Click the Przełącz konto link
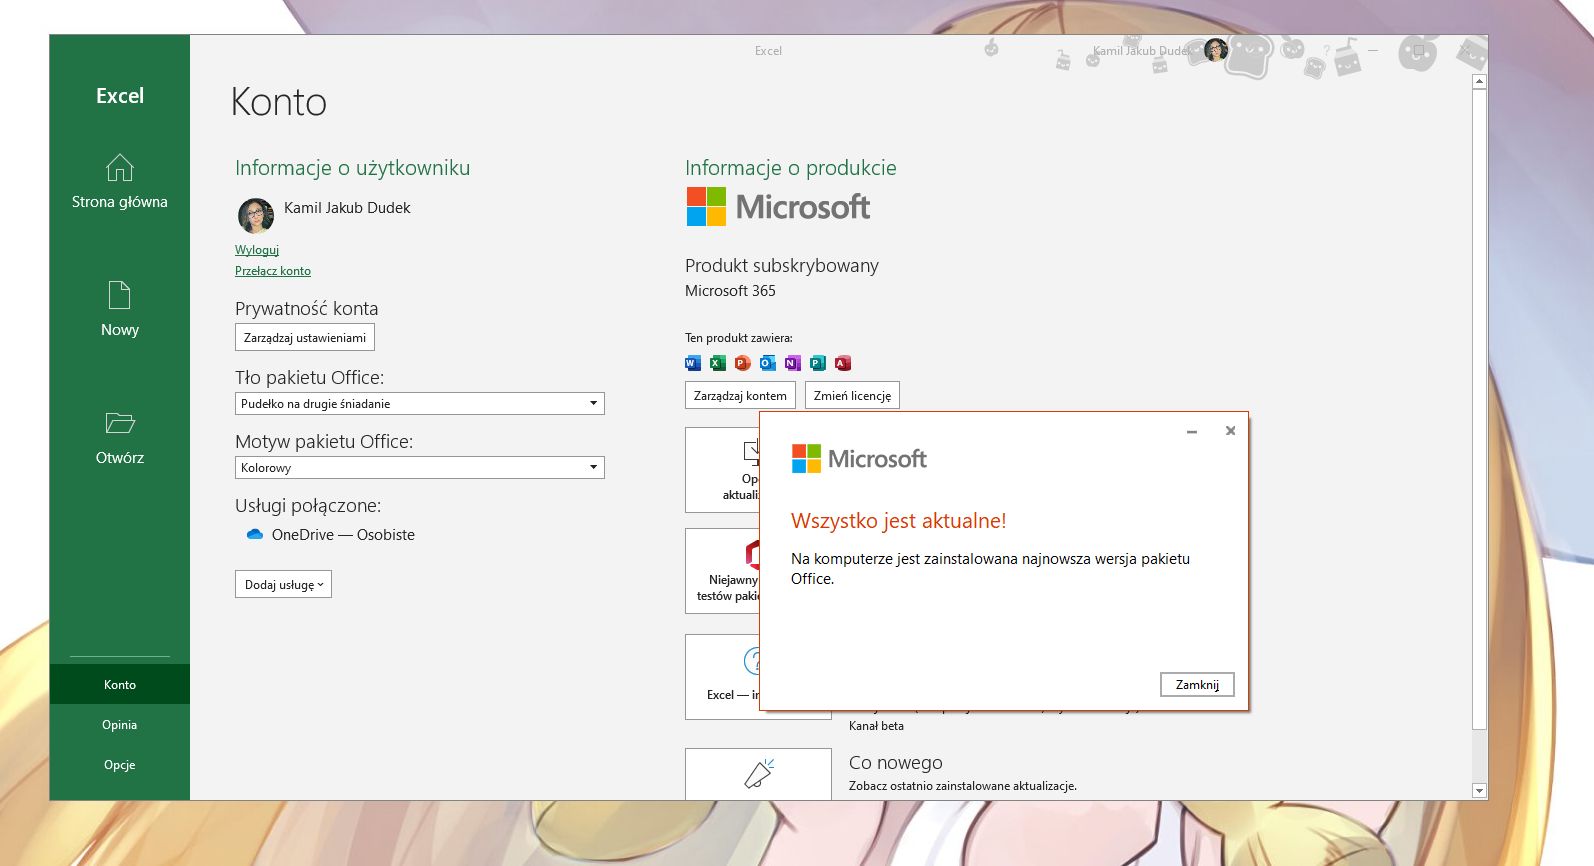 (273, 271)
